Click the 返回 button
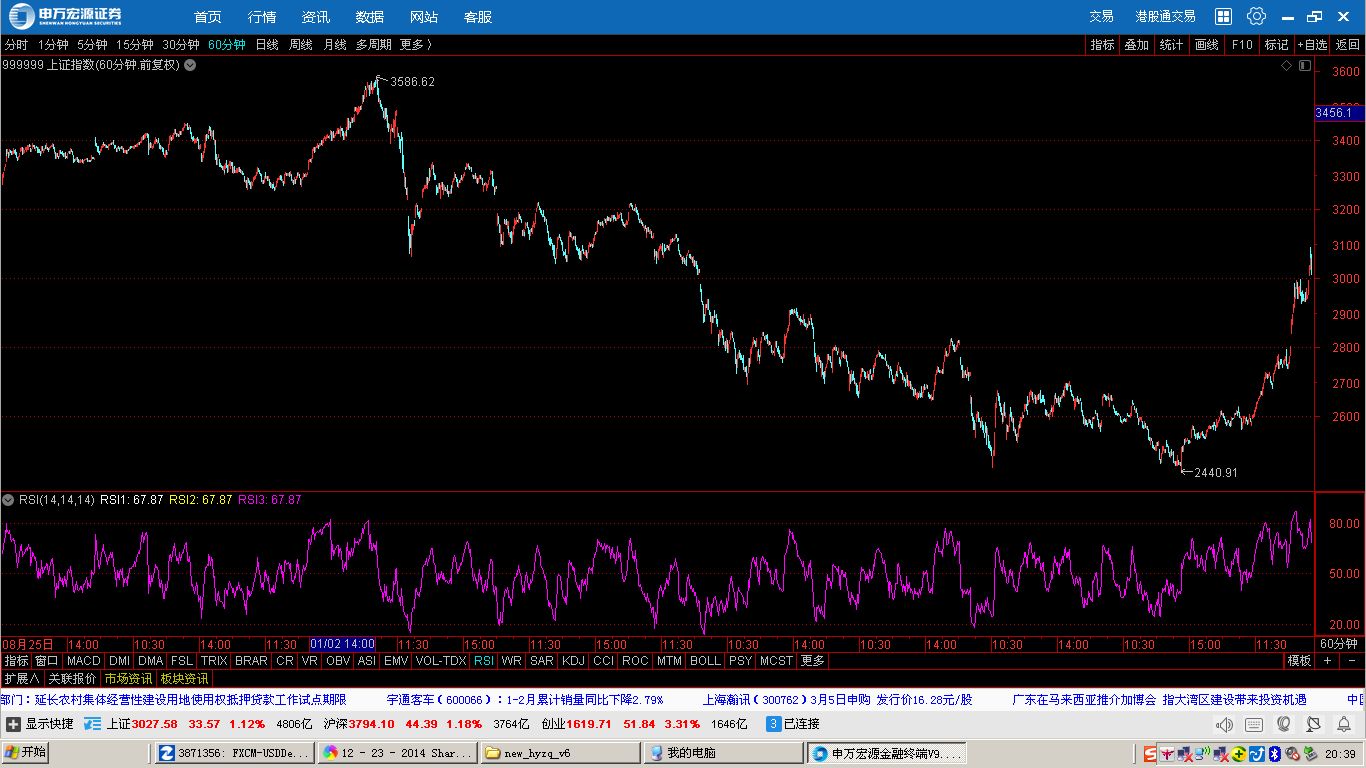The height and width of the screenshot is (768, 1366). click(1348, 45)
